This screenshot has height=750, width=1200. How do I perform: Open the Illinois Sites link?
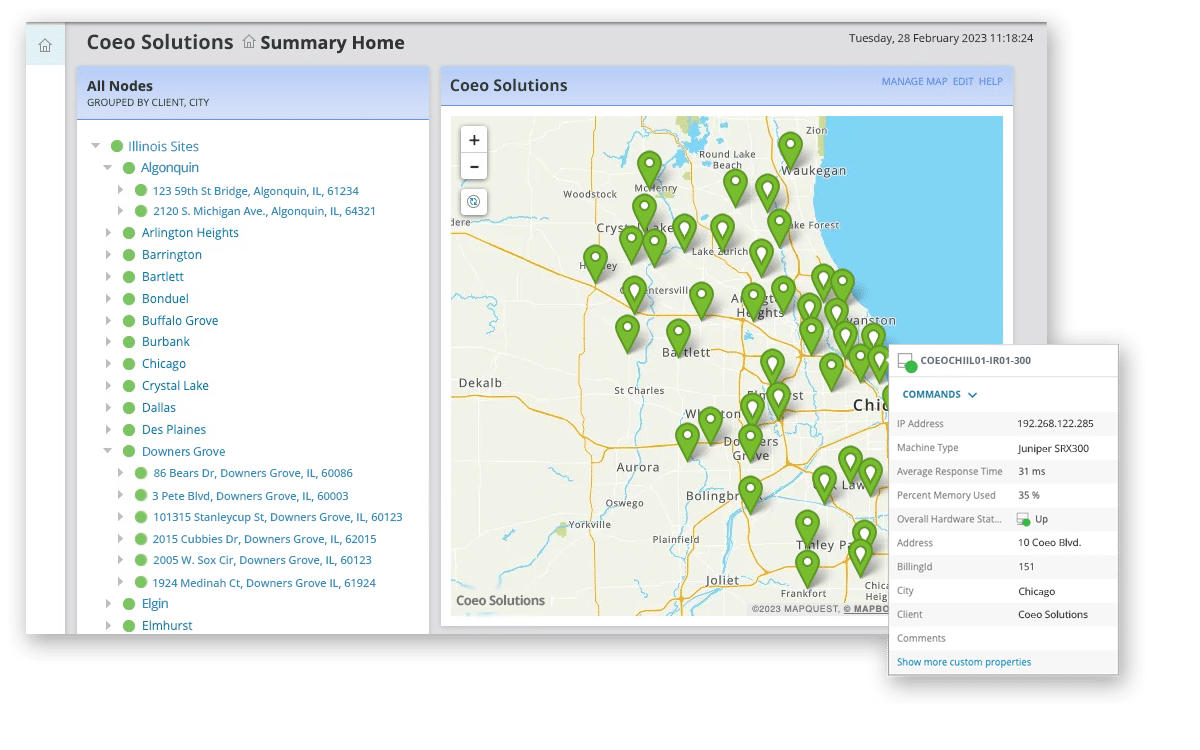tap(163, 146)
